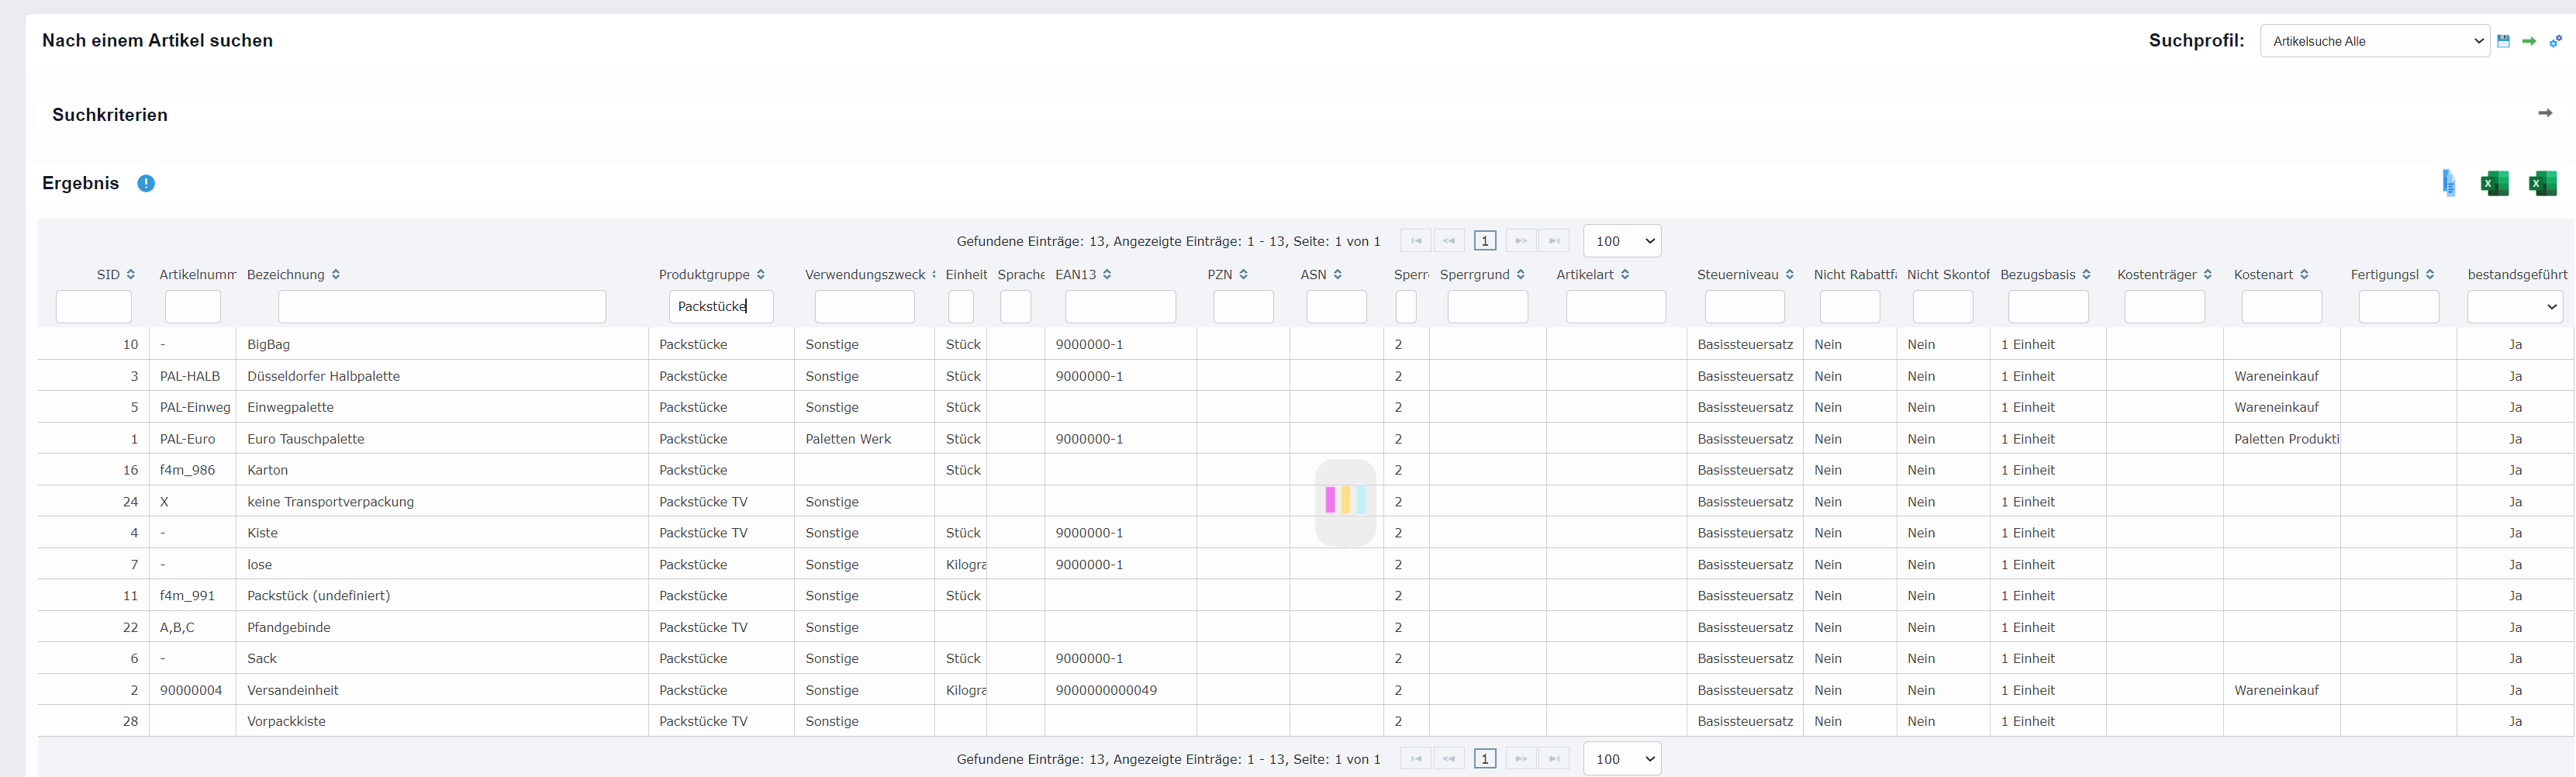2576x777 pixels.
Task: Save the current search profile
Action: pos(2503,41)
